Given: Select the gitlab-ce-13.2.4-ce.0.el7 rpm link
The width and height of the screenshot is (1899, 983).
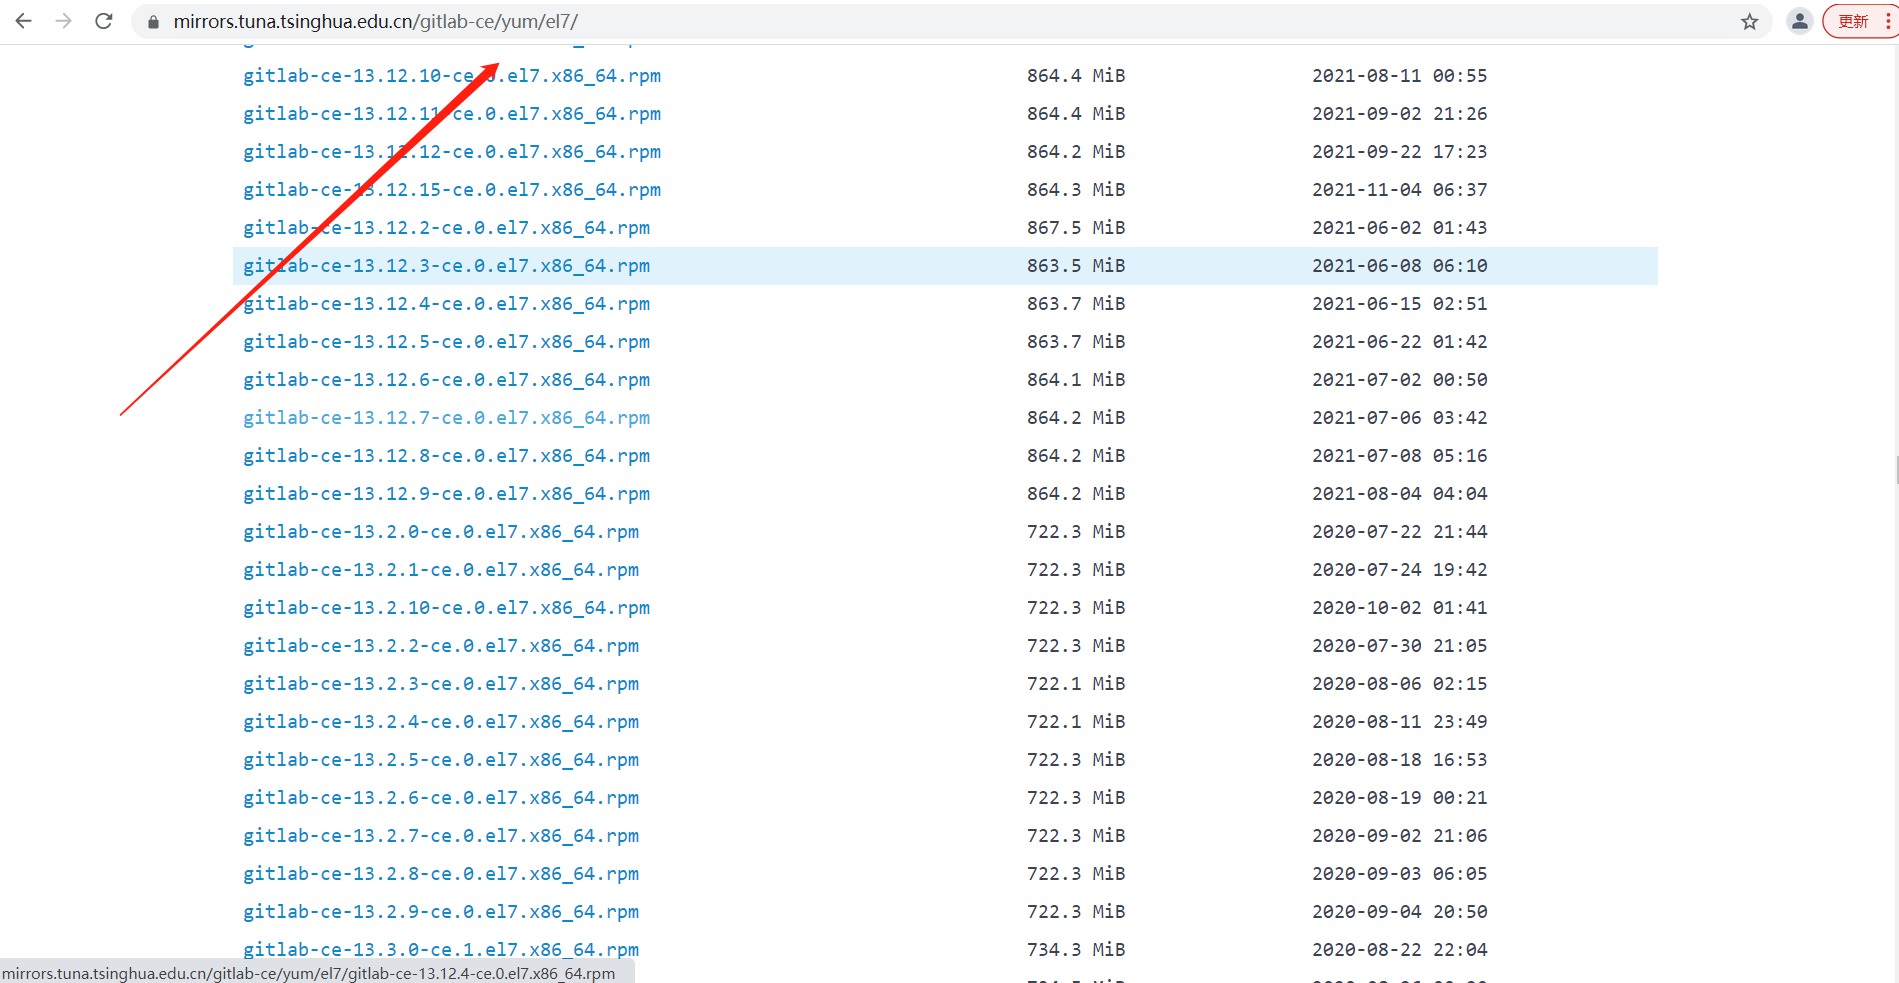Looking at the screenshot, I should pos(441,722).
